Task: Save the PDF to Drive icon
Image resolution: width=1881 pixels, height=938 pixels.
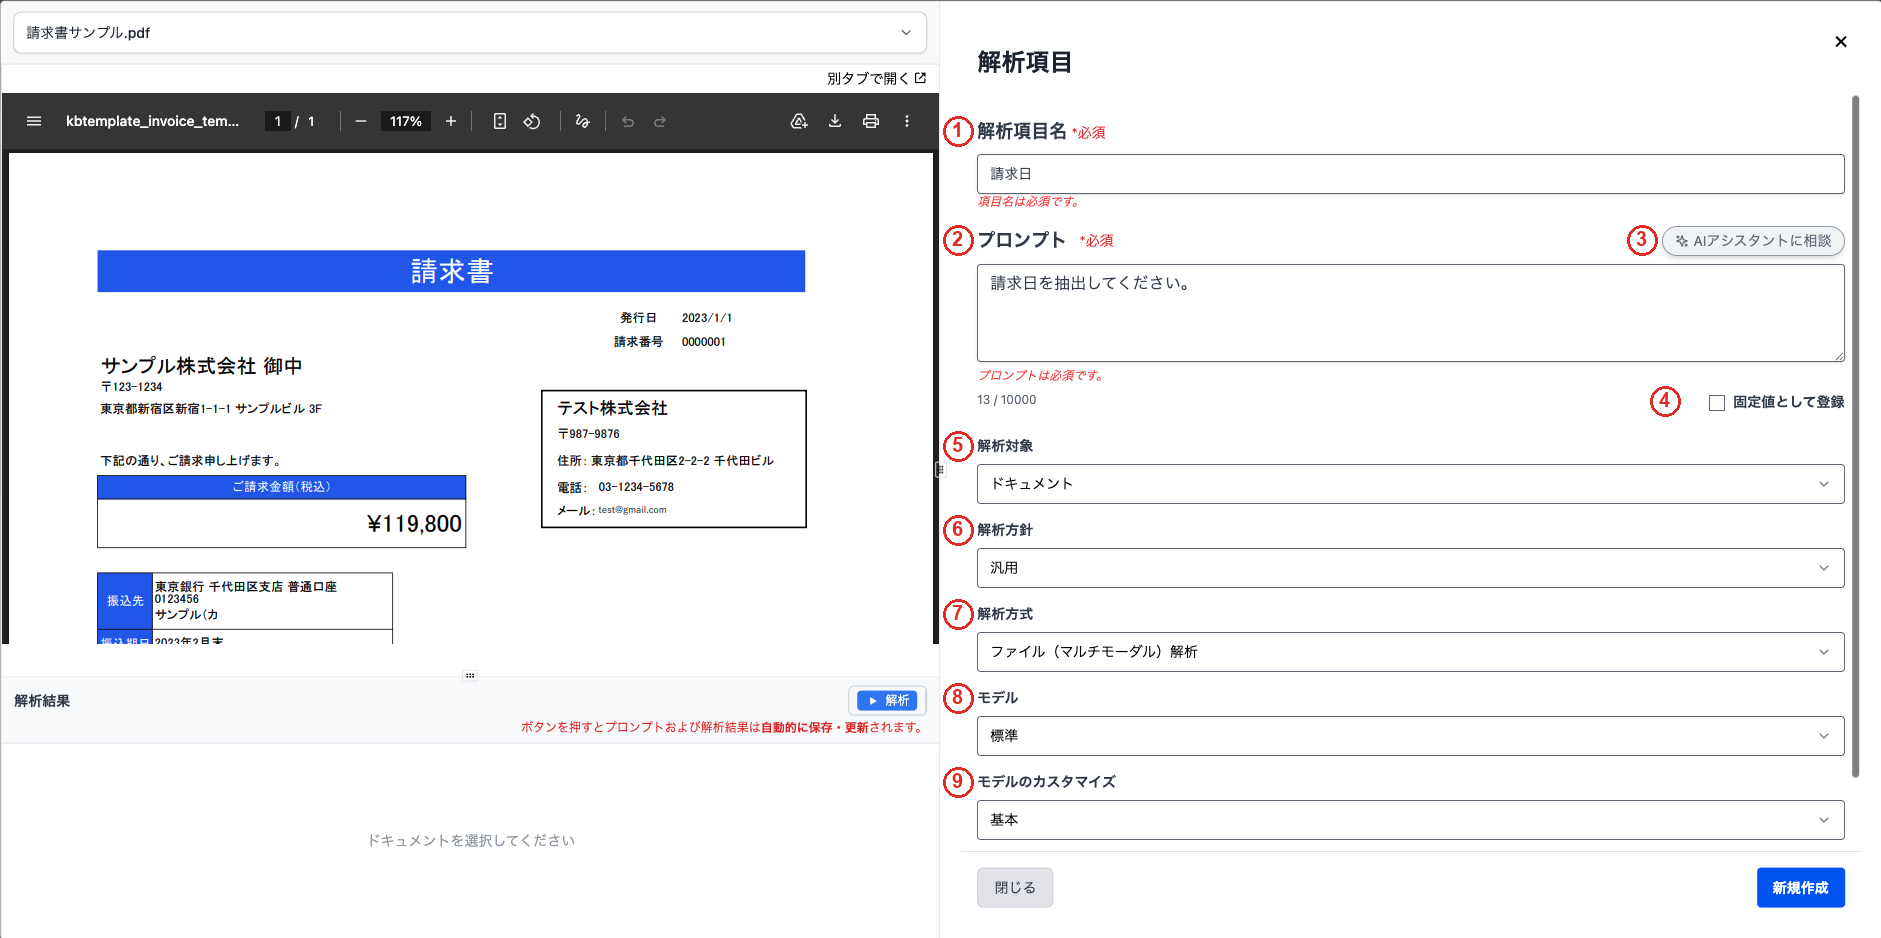Action: tap(799, 121)
